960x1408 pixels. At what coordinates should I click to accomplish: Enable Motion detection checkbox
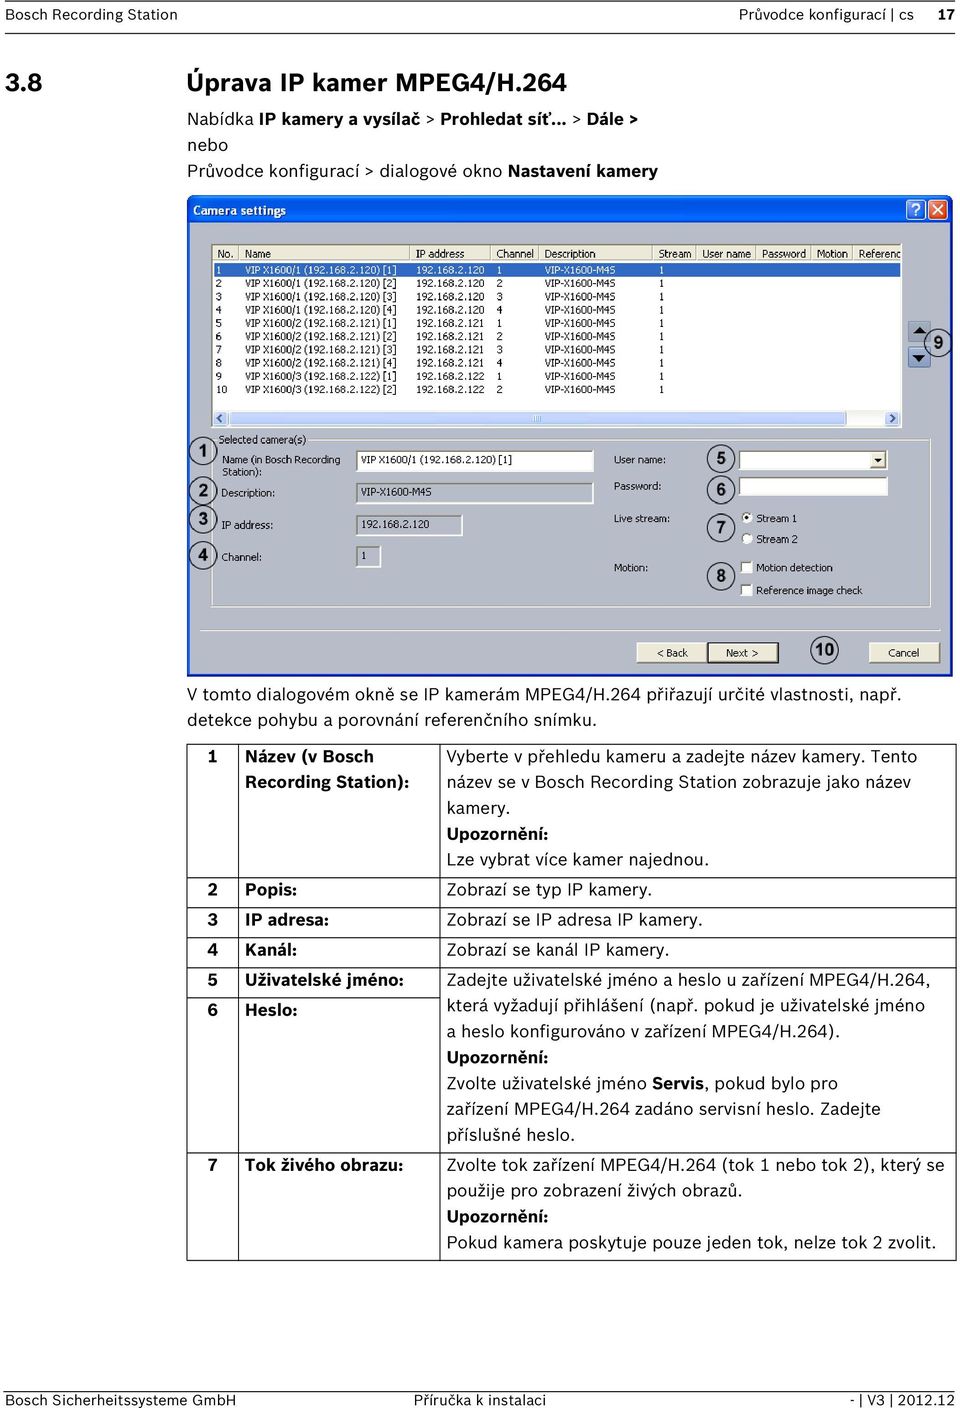(746, 567)
